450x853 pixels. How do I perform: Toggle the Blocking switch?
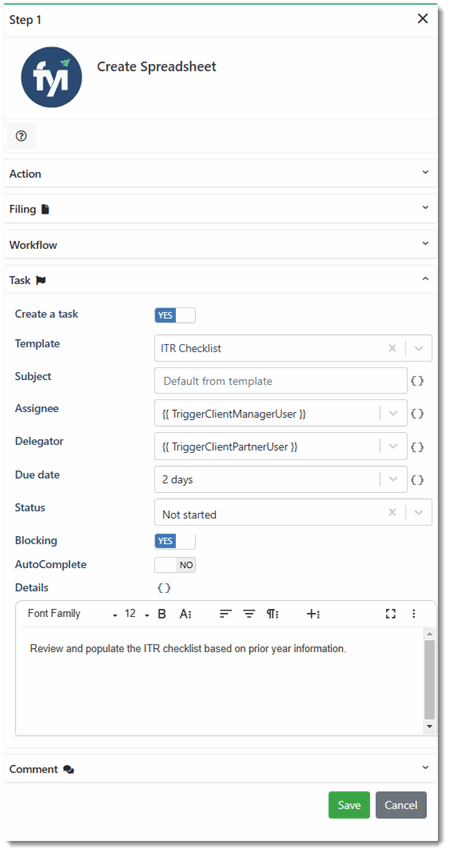click(175, 541)
